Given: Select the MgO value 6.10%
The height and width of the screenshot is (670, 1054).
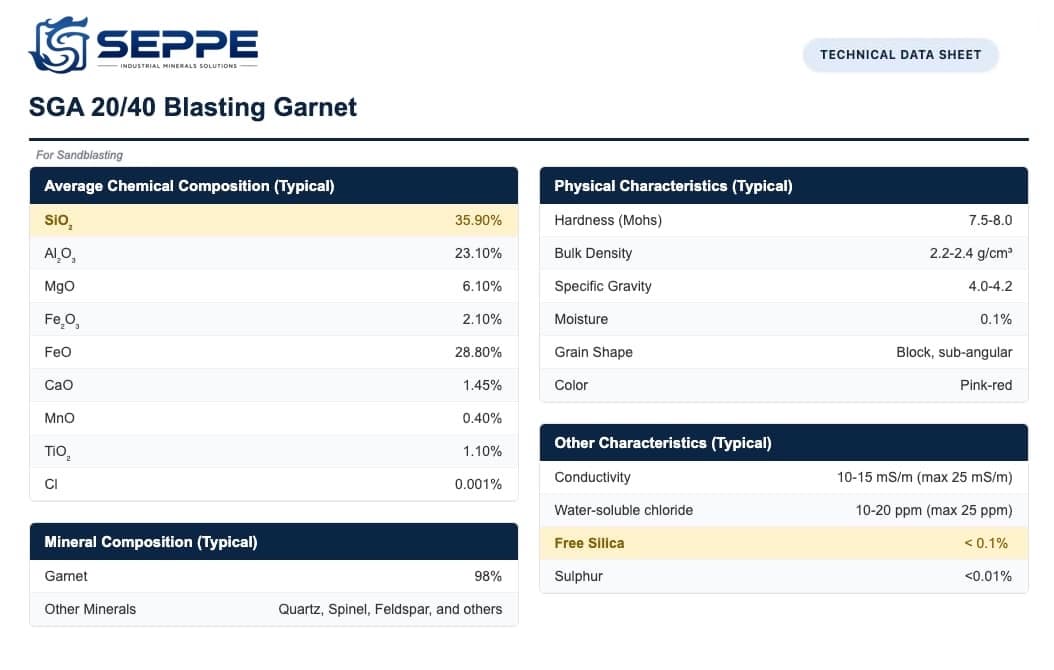Looking at the screenshot, I should (x=481, y=286).
